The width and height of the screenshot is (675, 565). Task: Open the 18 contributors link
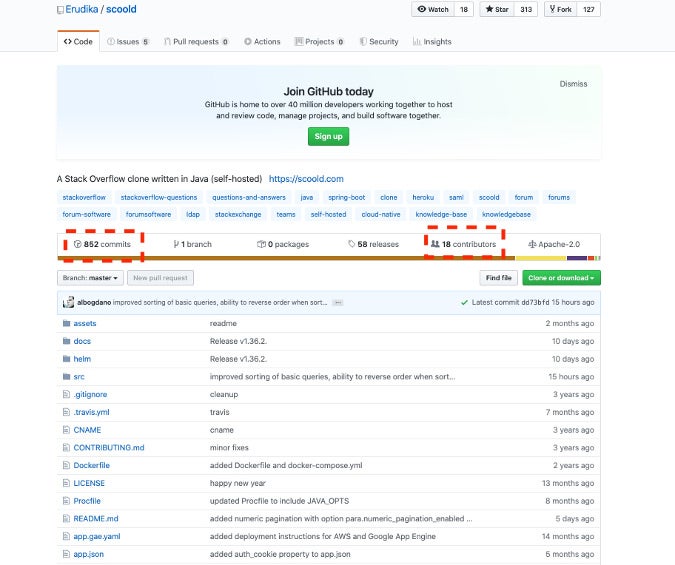click(x=464, y=244)
